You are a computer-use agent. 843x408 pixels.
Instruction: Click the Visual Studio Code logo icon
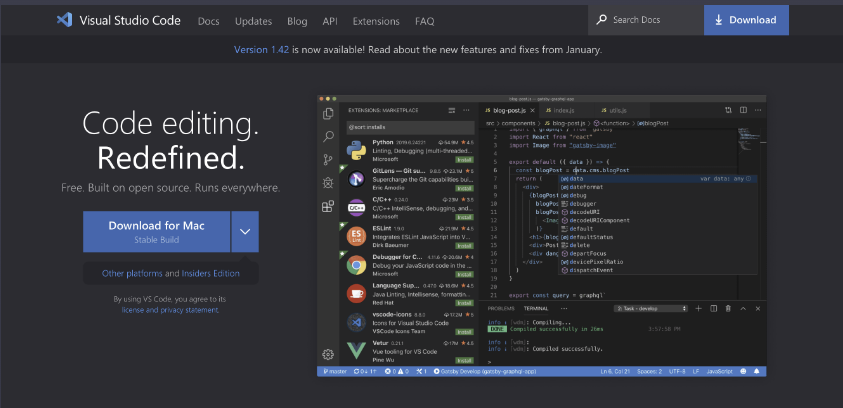click(64, 20)
